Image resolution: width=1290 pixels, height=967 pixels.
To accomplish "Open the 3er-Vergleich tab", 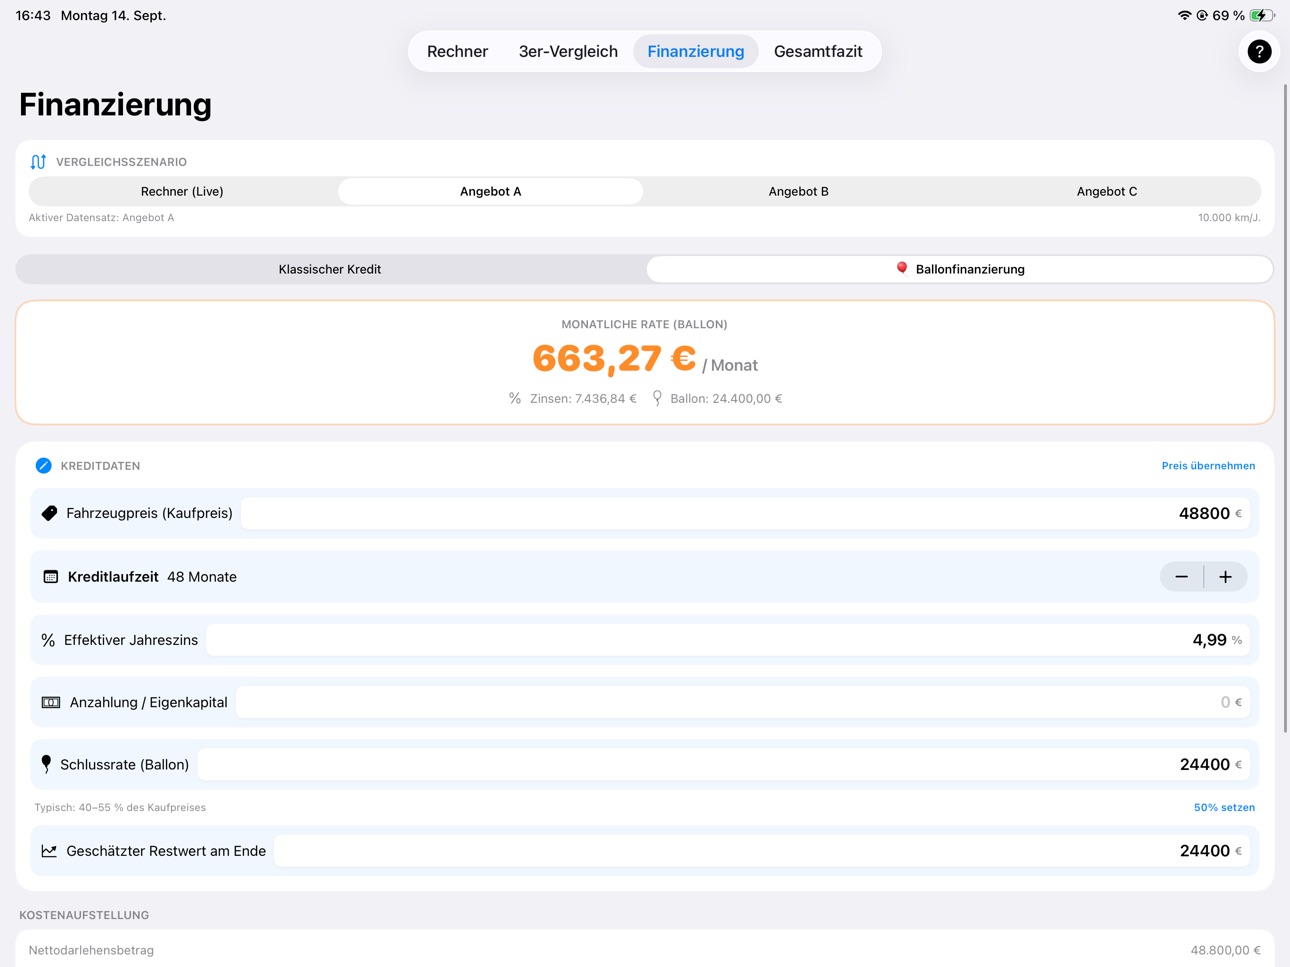I will 568,51.
